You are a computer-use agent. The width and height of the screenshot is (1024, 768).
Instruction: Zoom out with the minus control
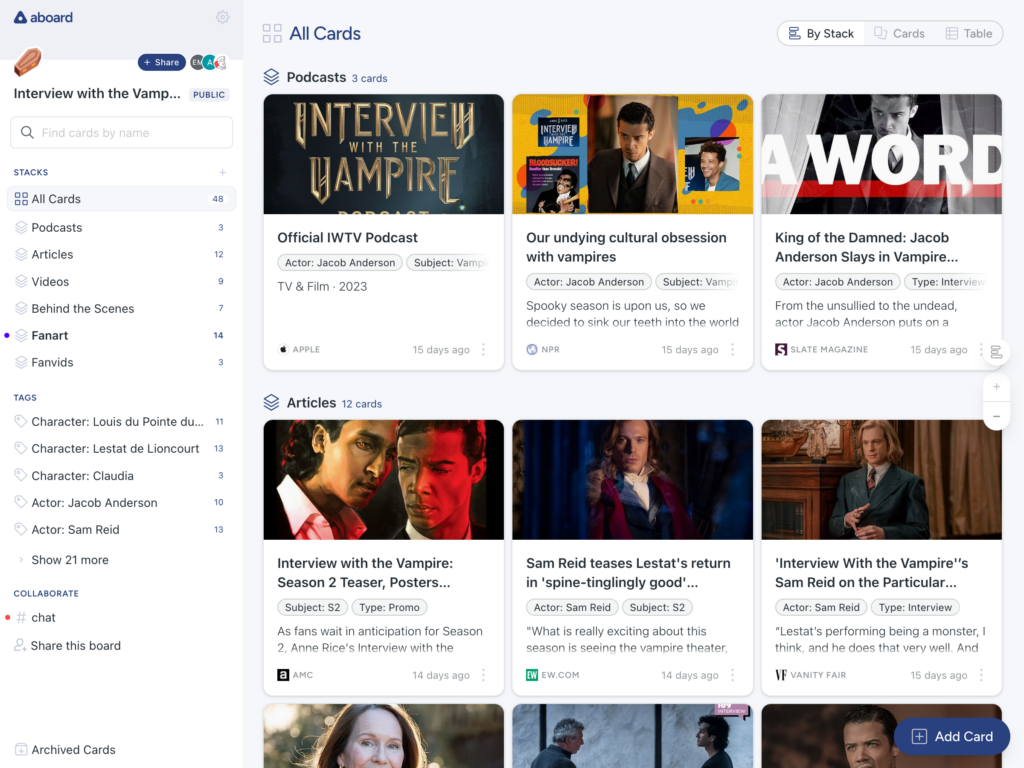tap(997, 416)
